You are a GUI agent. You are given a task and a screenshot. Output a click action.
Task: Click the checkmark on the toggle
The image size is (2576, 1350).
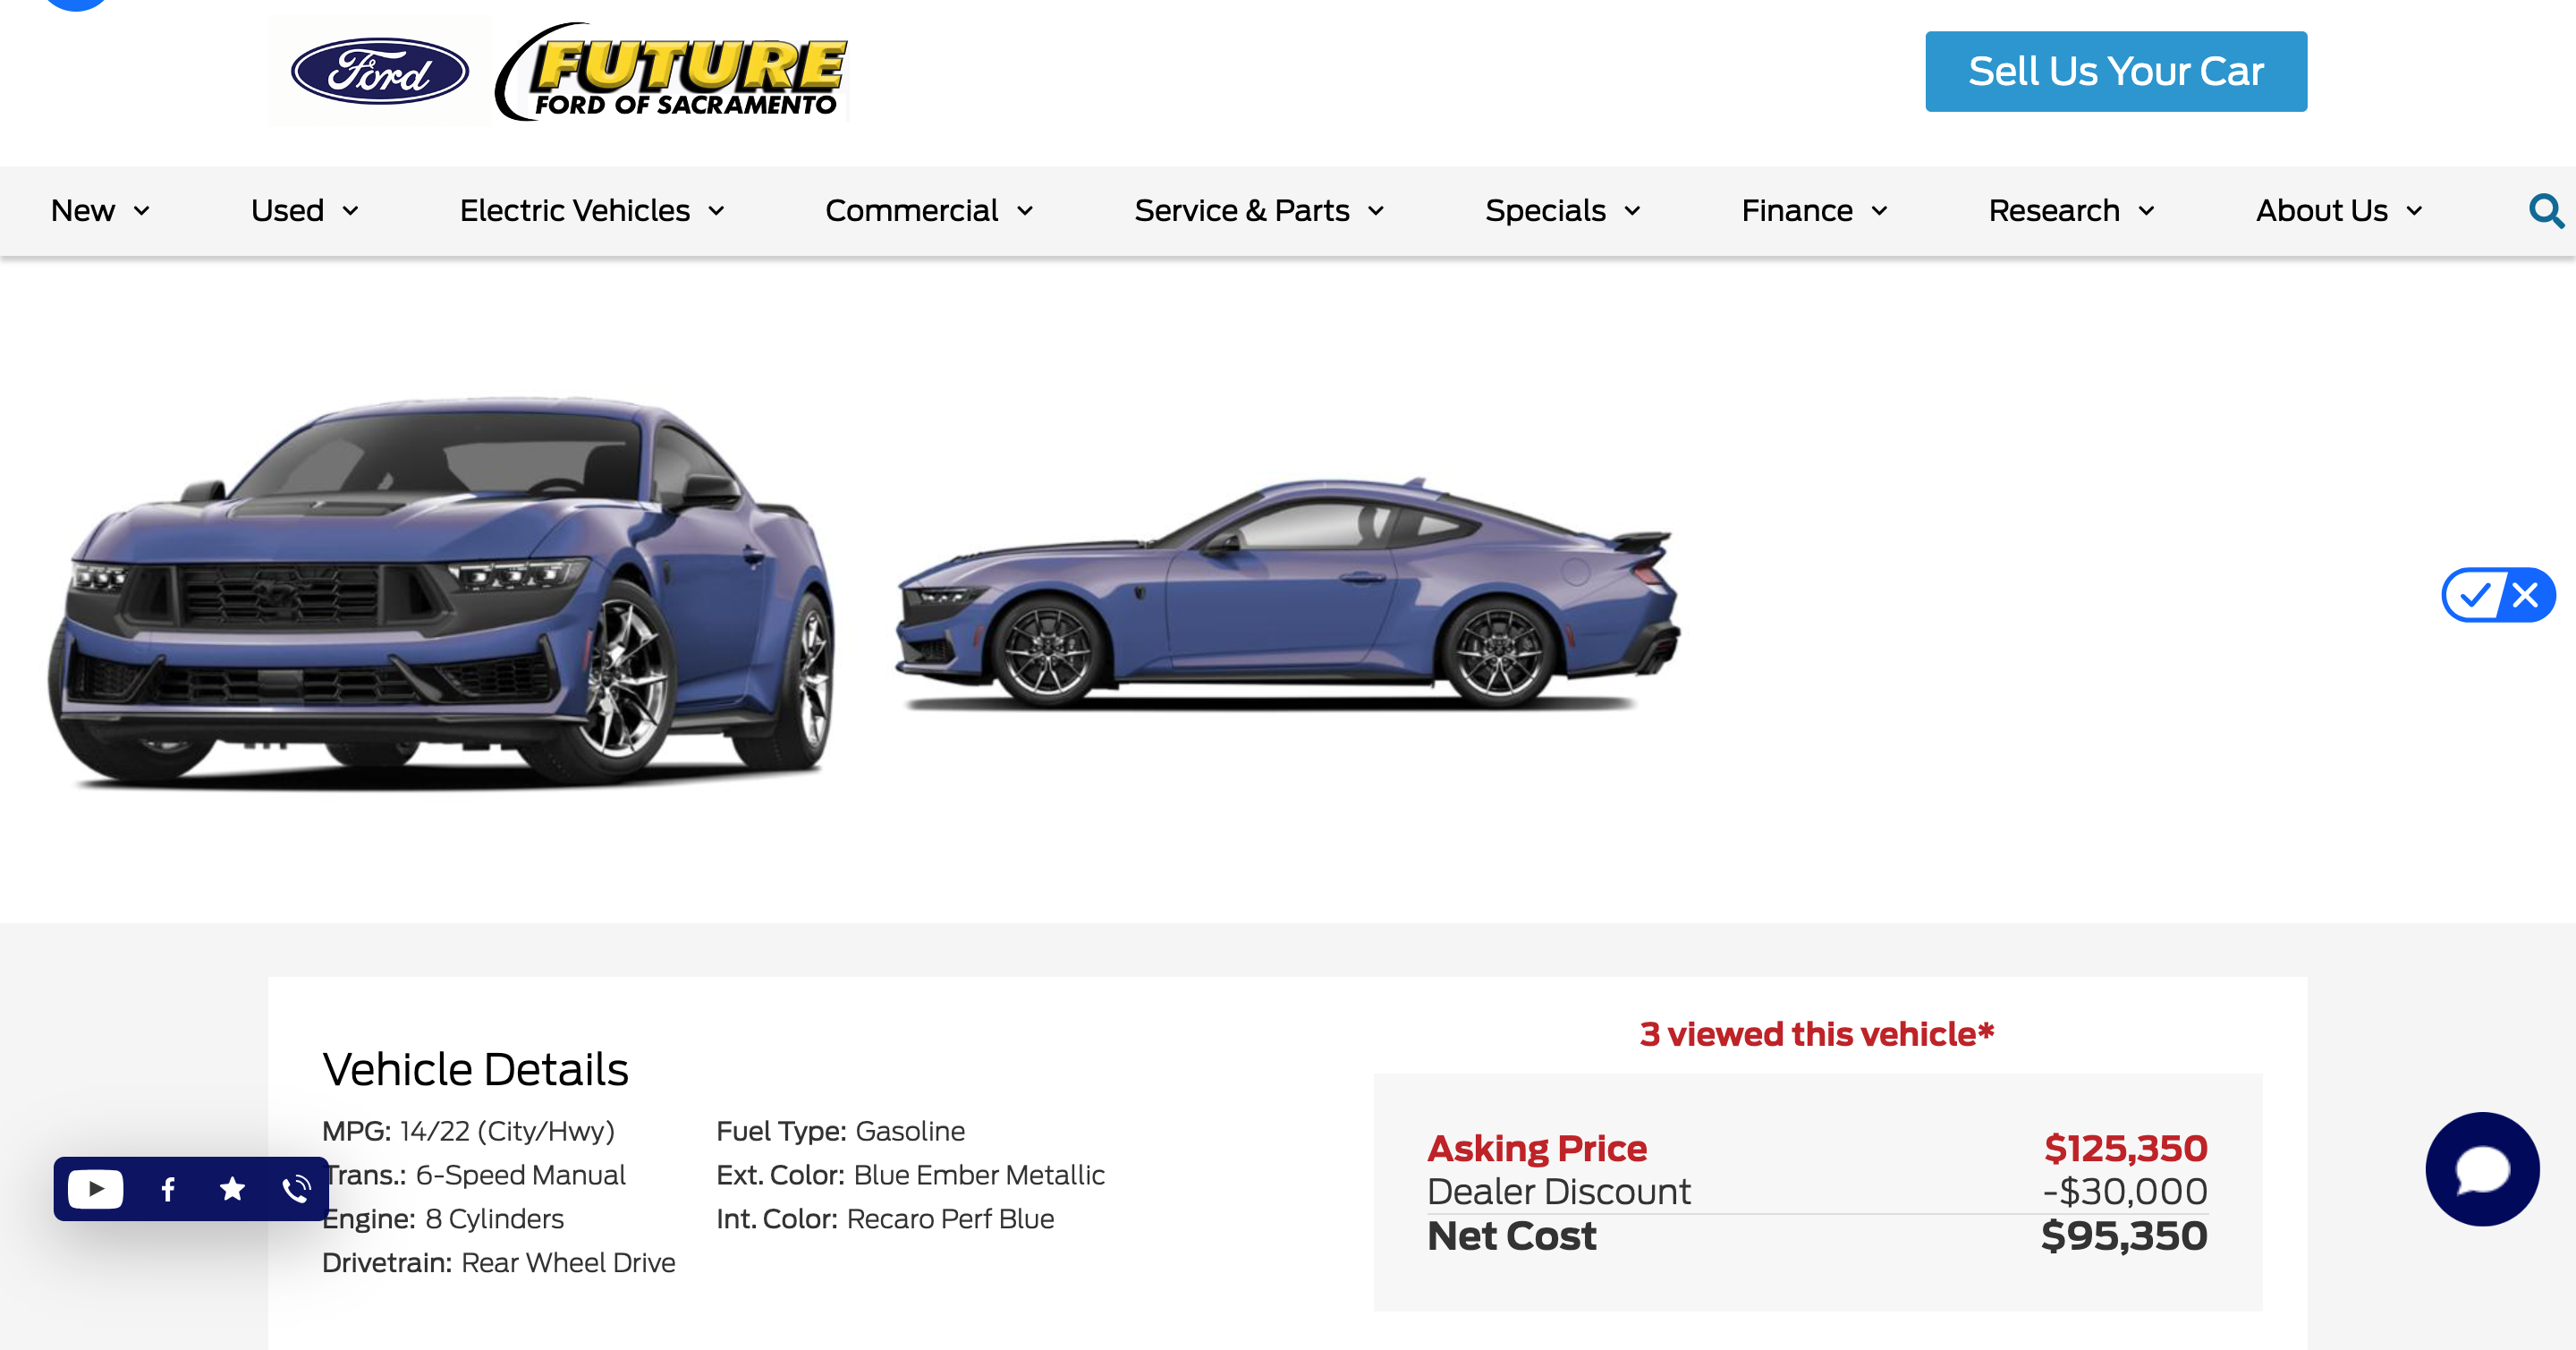[x=2475, y=596]
